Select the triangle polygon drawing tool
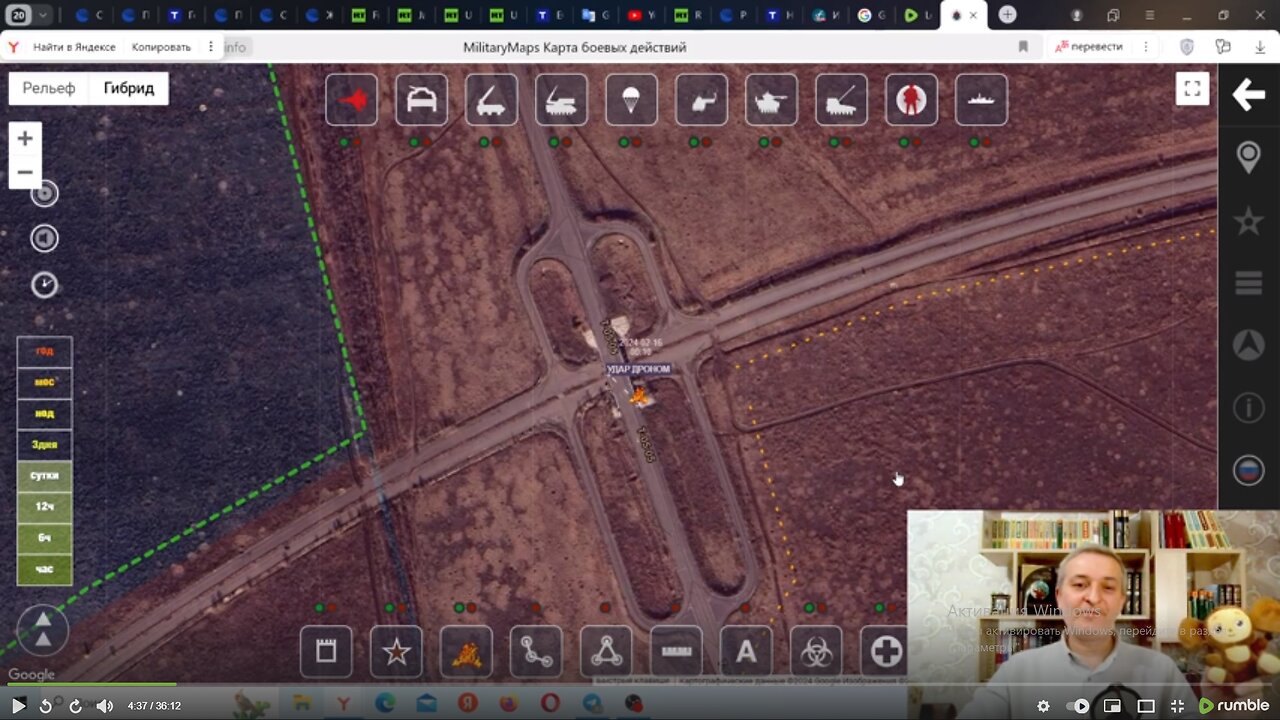 point(606,652)
